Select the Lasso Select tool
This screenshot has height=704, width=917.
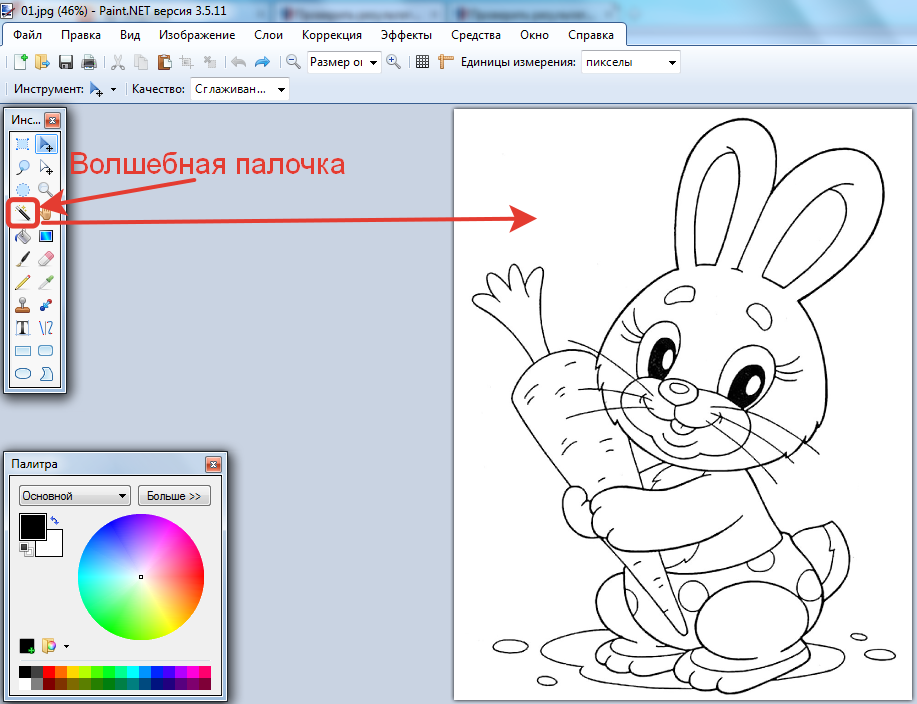click(x=22, y=167)
